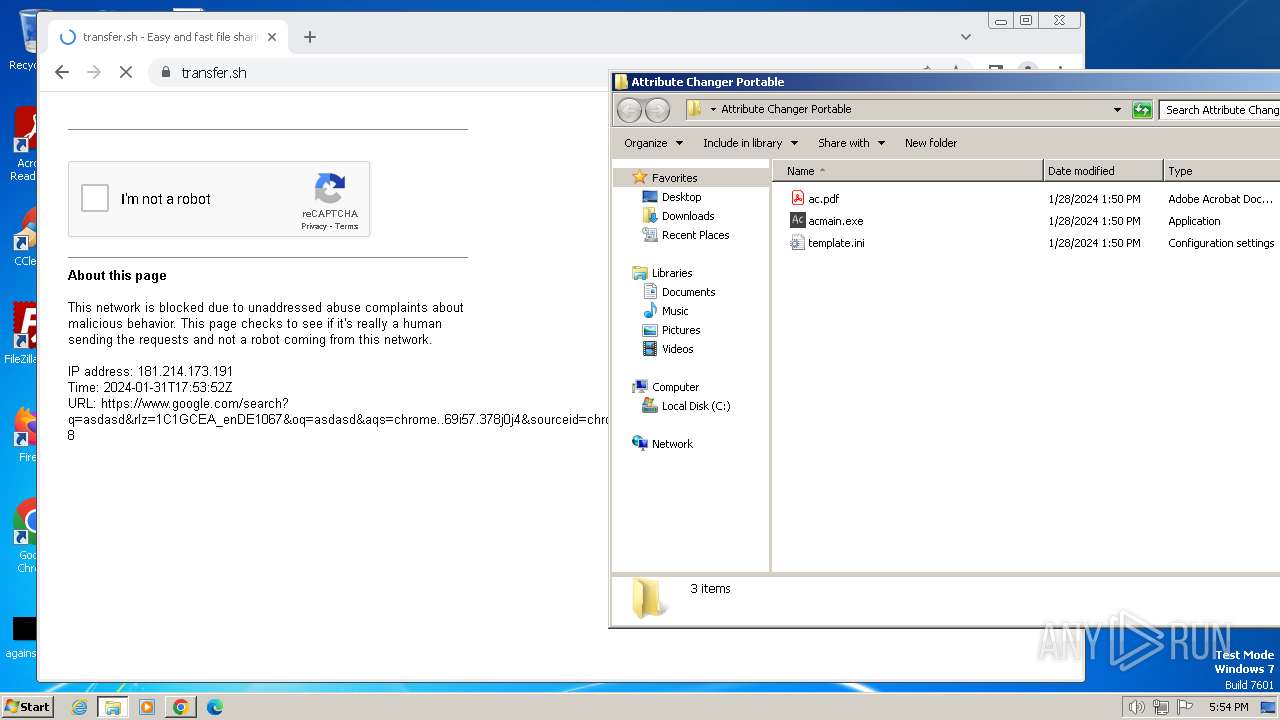Image resolution: width=1280 pixels, height=720 pixels.
Task: Click the Search Attribute Changer box
Action: pos(1220,110)
